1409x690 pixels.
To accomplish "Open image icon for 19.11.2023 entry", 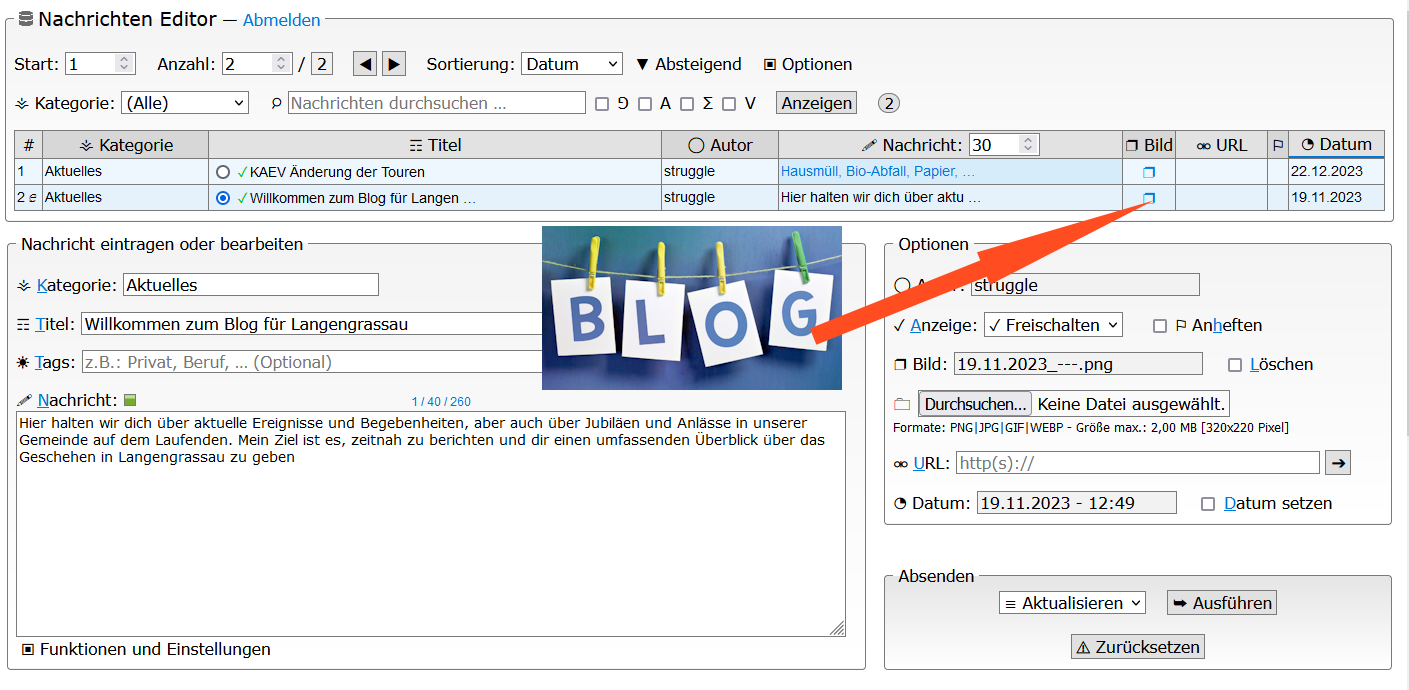I will [x=1148, y=198].
